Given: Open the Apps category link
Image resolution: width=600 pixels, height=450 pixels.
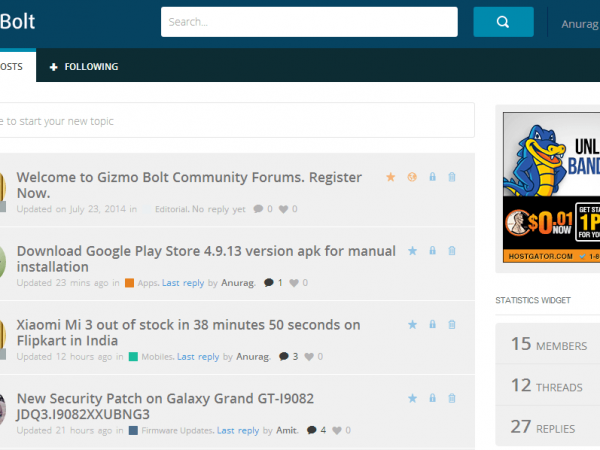Looking at the screenshot, I should pos(148,283).
